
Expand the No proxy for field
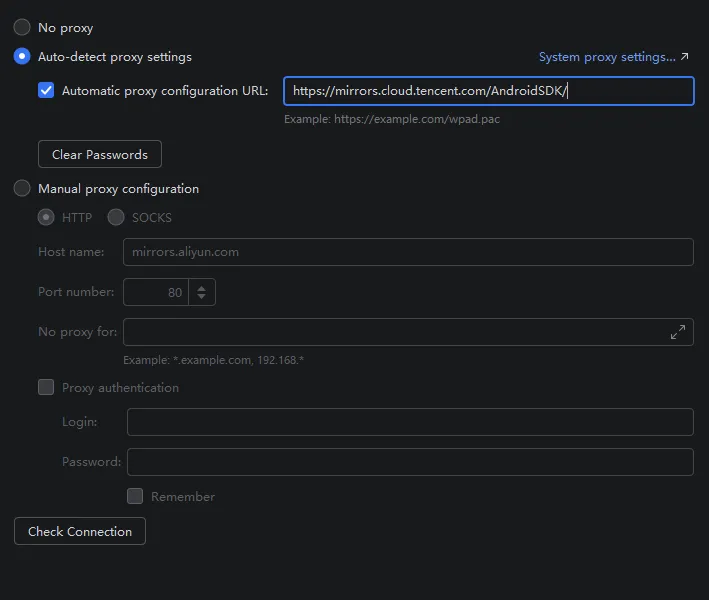click(x=678, y=332)
